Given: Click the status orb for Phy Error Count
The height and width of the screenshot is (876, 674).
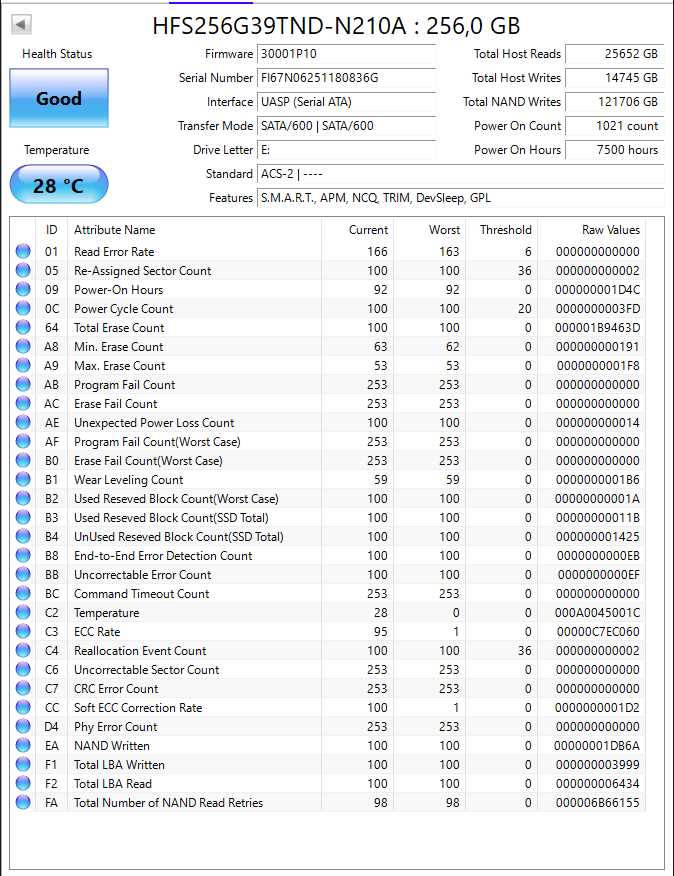Looking at the screenshot, I should tap(23, 726).
